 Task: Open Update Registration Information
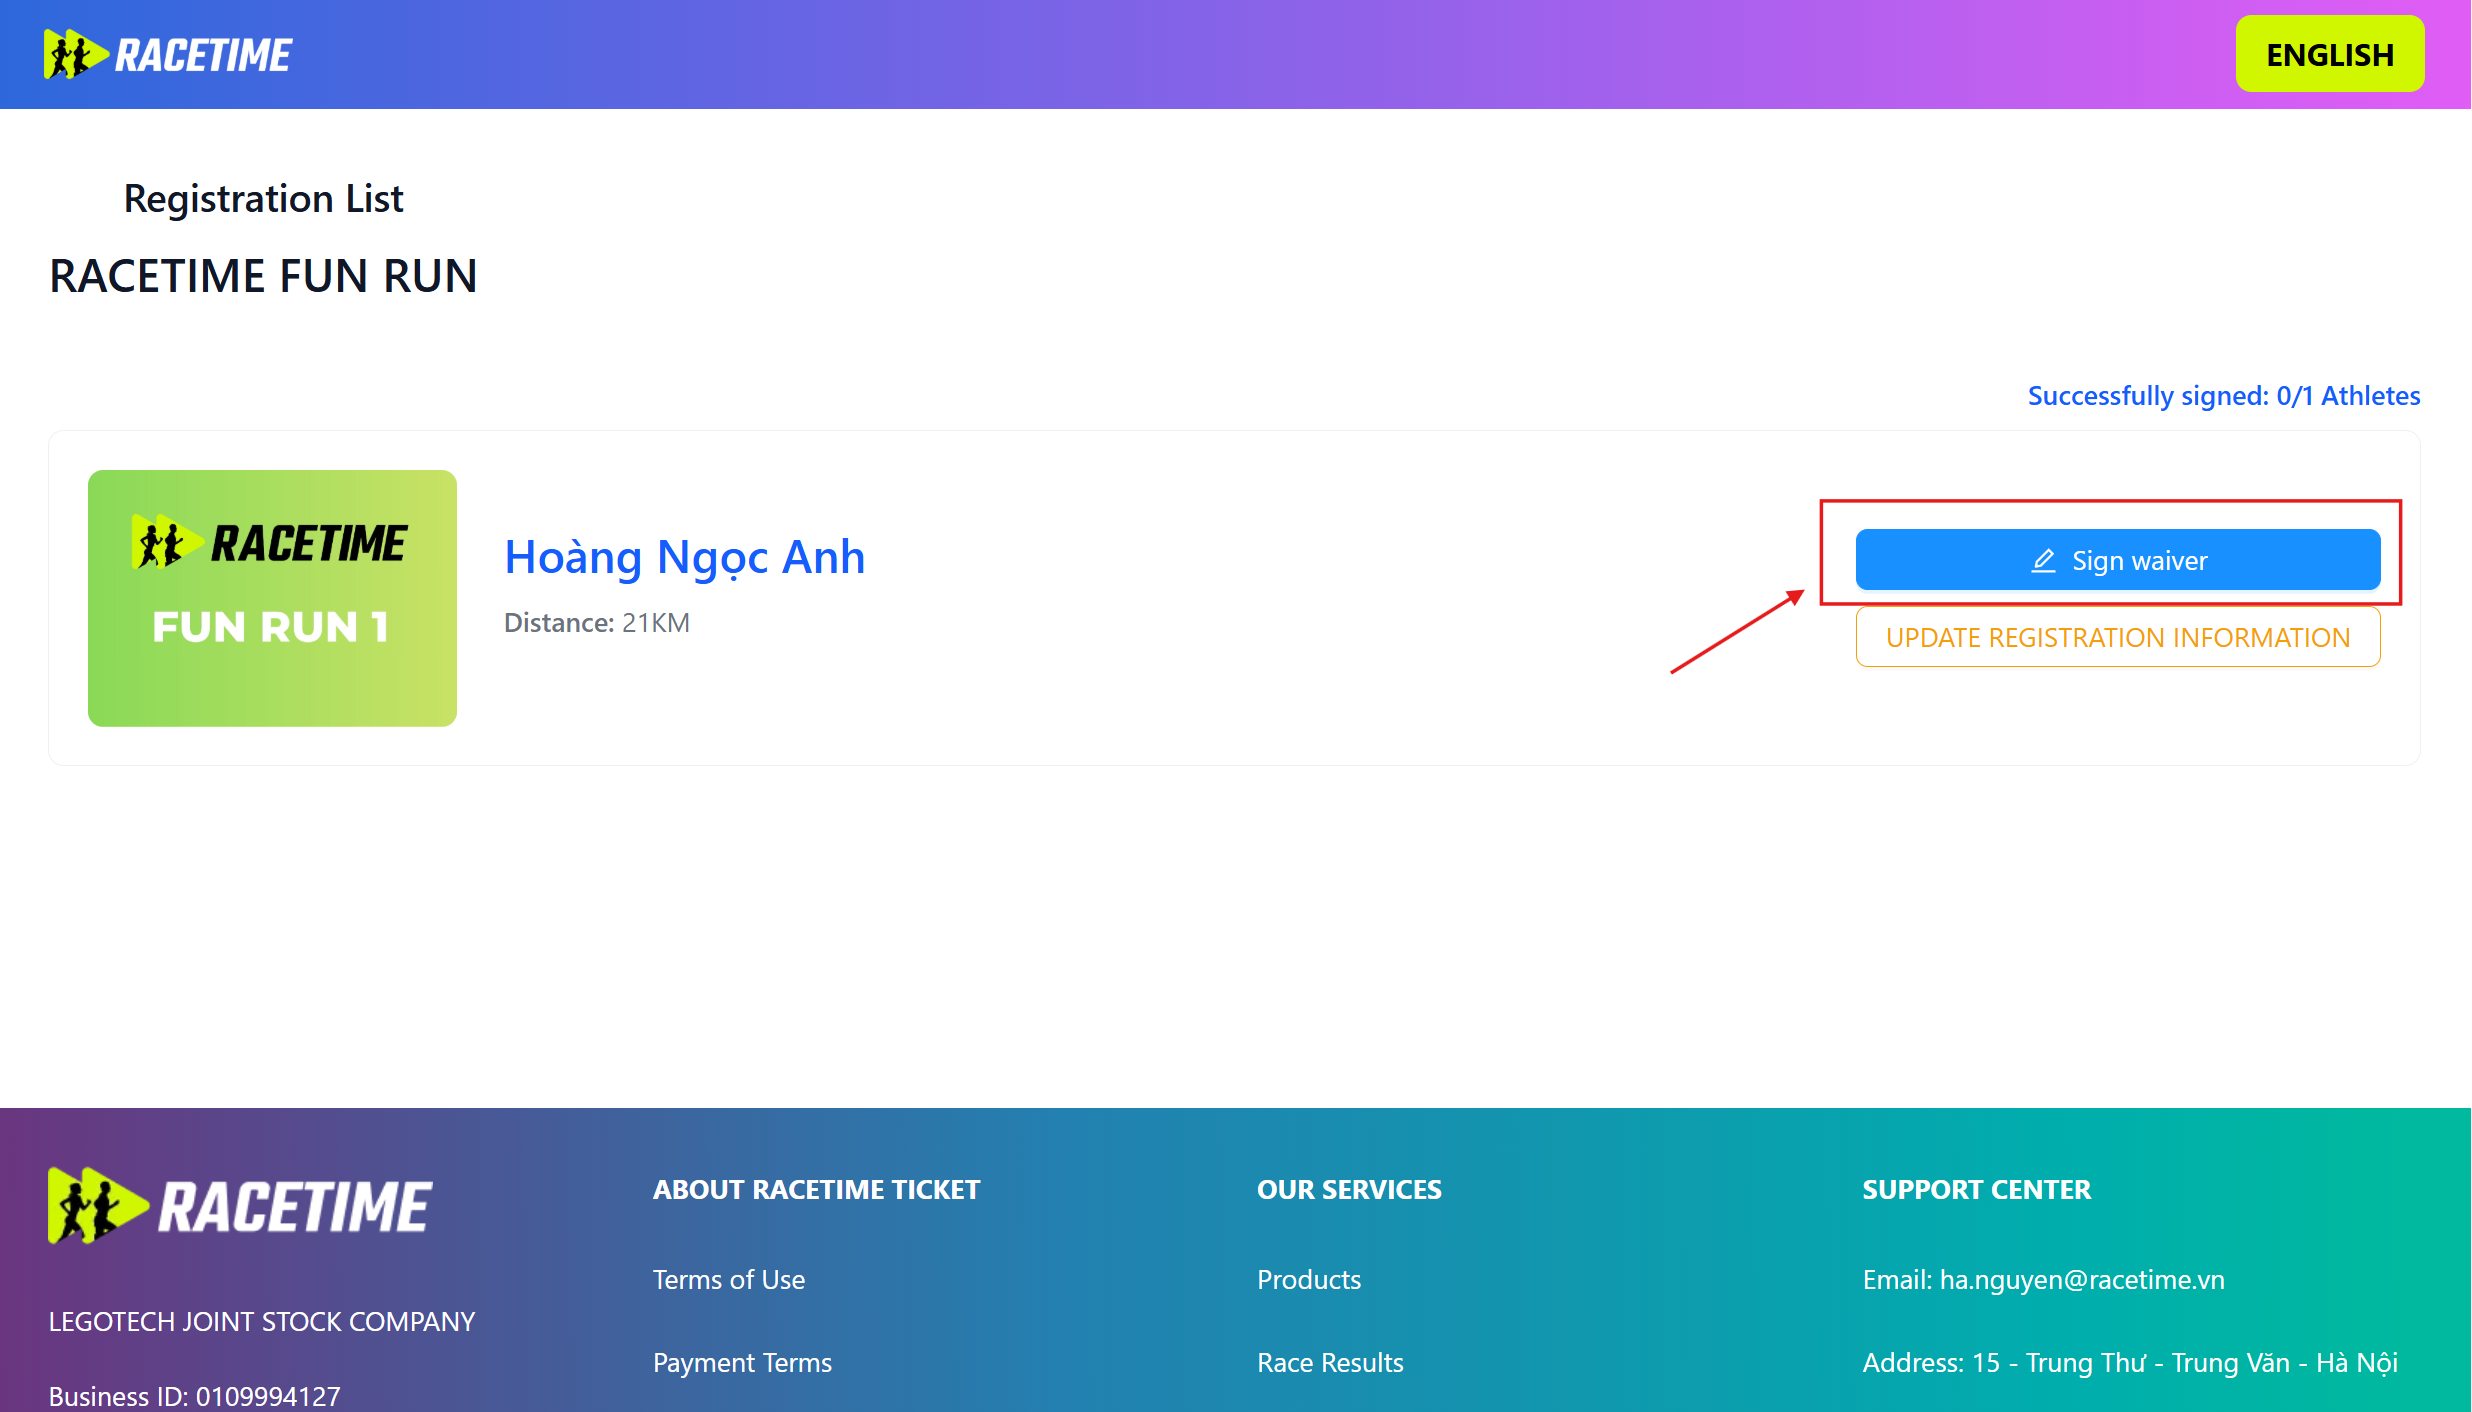point(2118,637)
